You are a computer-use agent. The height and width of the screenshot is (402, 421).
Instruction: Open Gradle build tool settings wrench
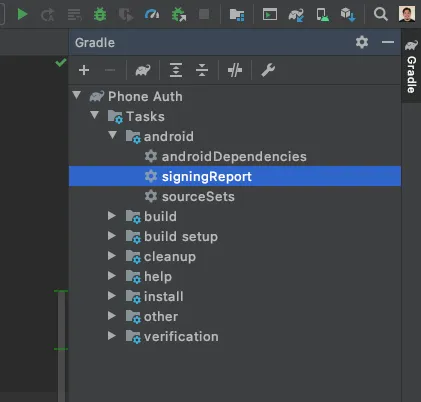[268, 70]
